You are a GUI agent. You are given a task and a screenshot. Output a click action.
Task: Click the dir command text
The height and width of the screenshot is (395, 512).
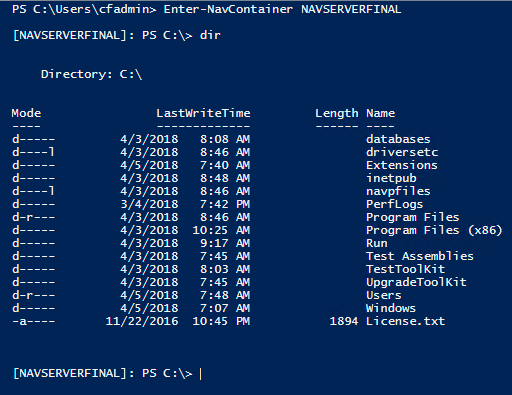pyautogui.click(x=210, y=35)
